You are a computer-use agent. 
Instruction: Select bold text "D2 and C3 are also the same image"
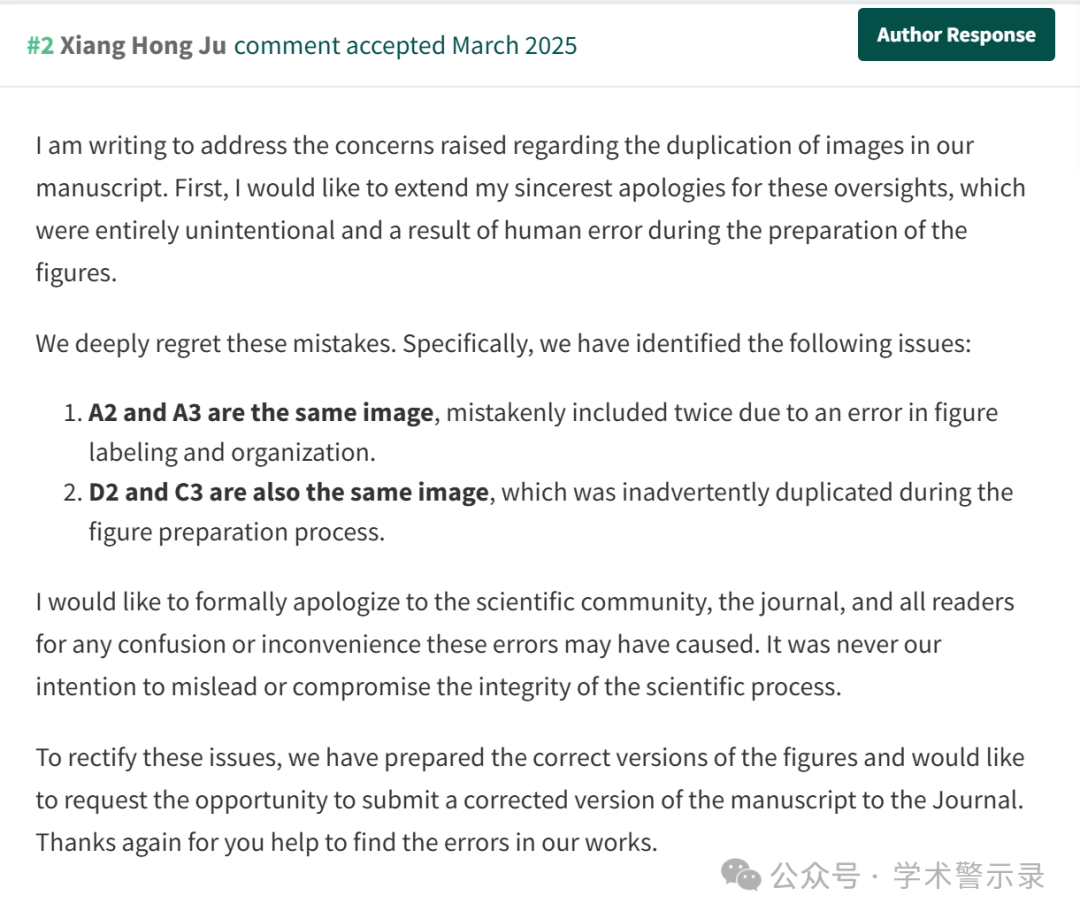click(x=289, y=493)
